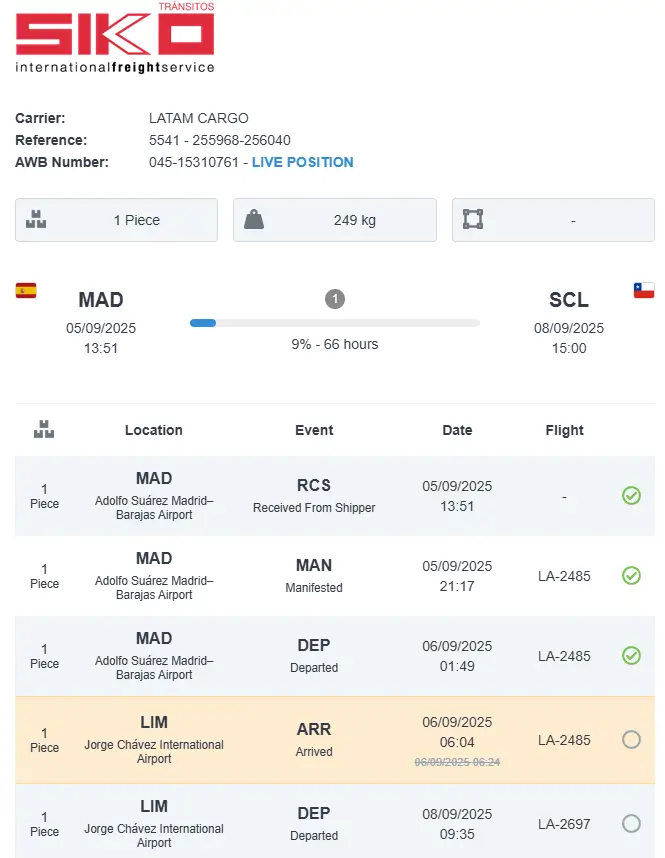Screen dimensions: 665x858
Task: Click green check for MAN Manifested event
Action: [x=631, y=575]
